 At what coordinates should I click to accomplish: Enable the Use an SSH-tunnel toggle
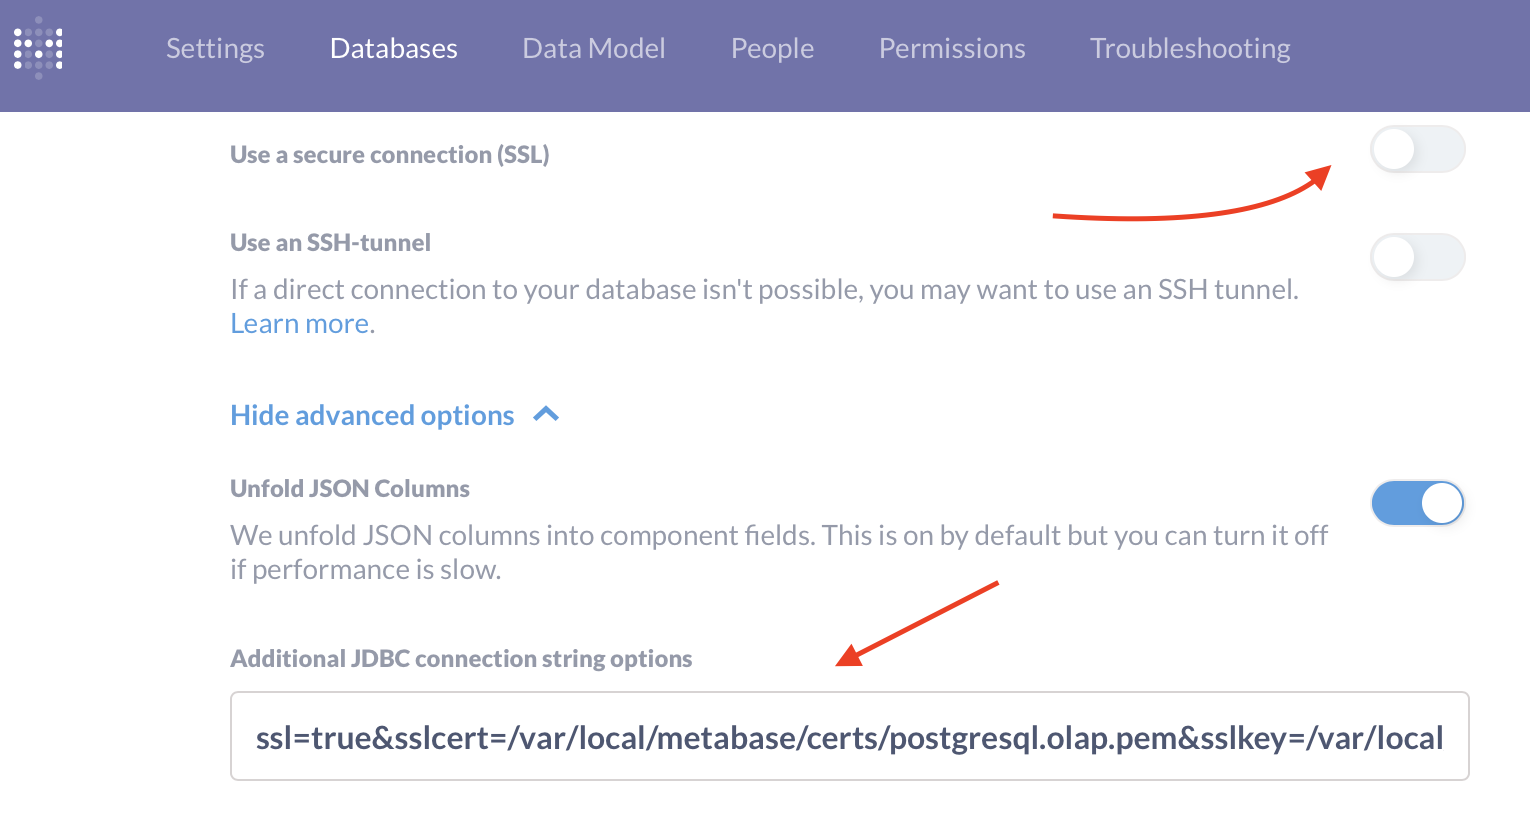pyautogui.click(x=1417, y=256)
